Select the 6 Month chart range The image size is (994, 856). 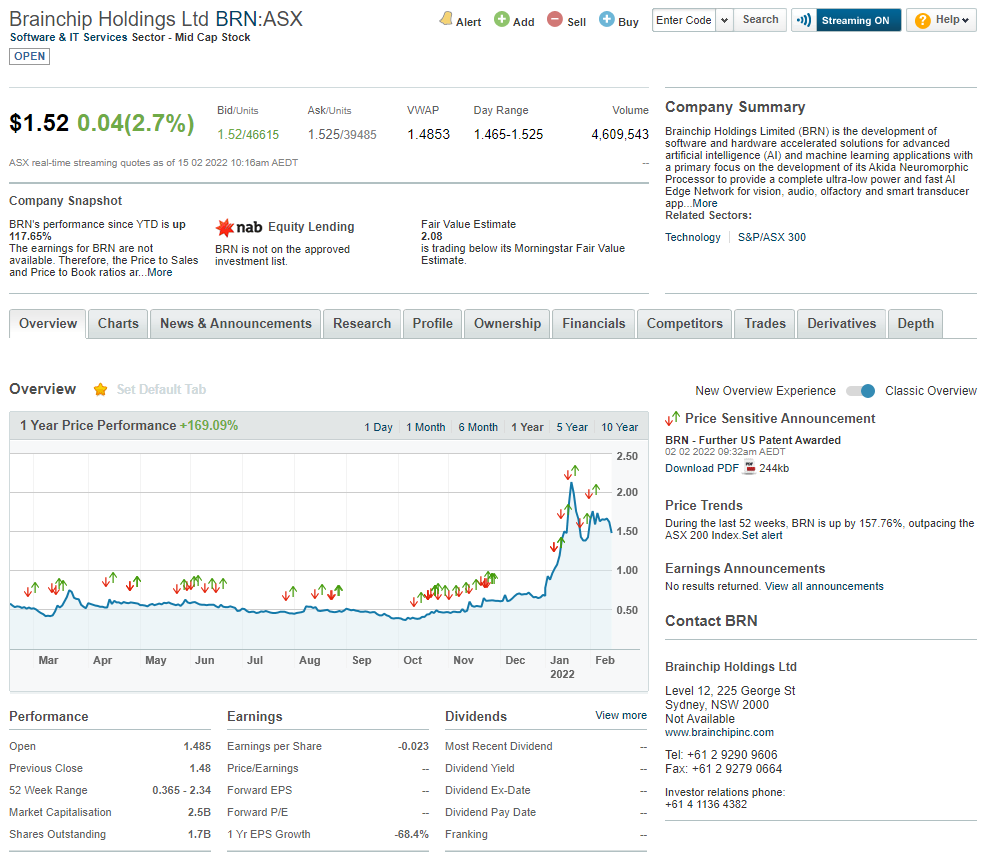[478, 427]
